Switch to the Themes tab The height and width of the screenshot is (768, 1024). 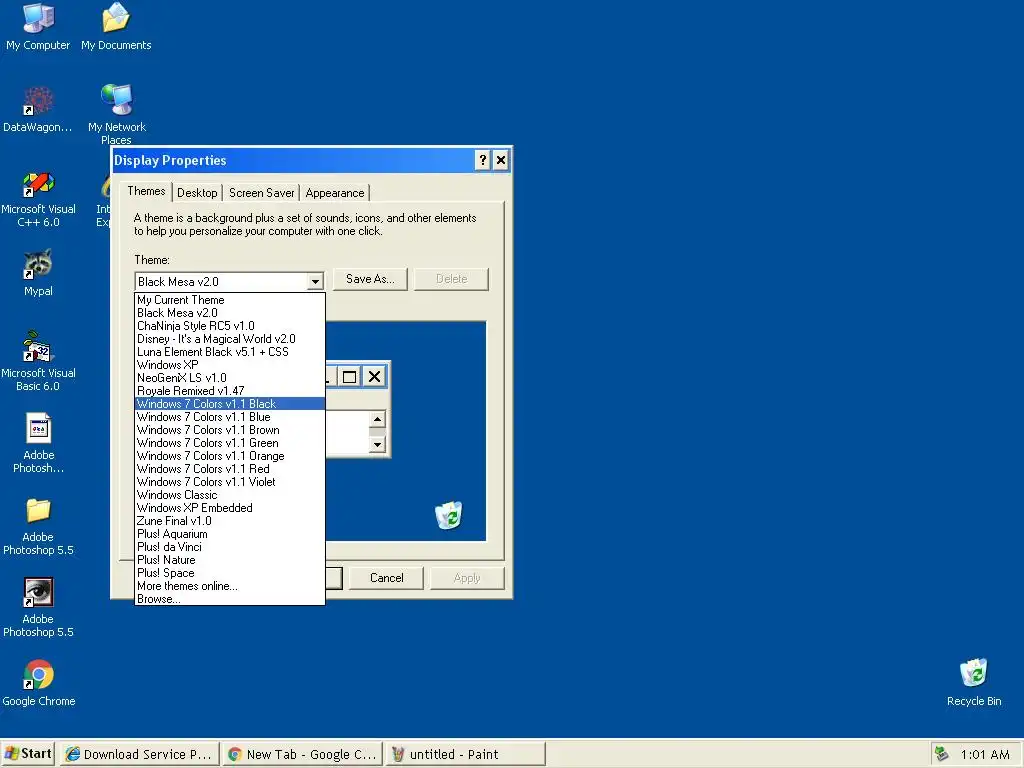tap(146, 191)
